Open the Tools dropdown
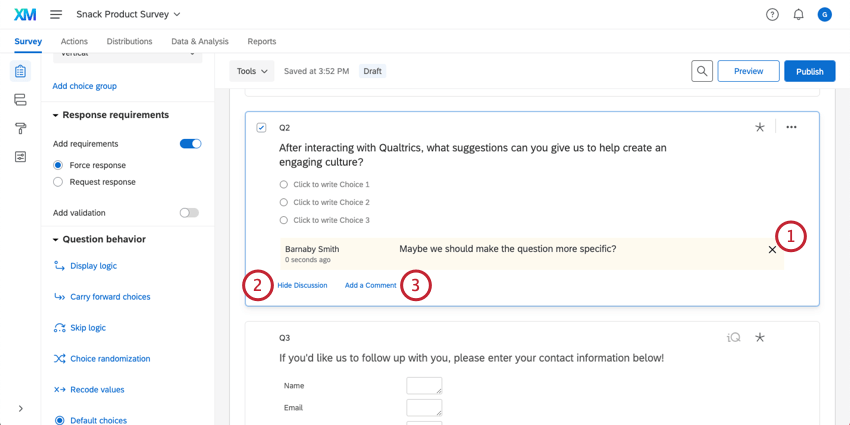Screen dimensions: 850x425 tap(251, 71)
